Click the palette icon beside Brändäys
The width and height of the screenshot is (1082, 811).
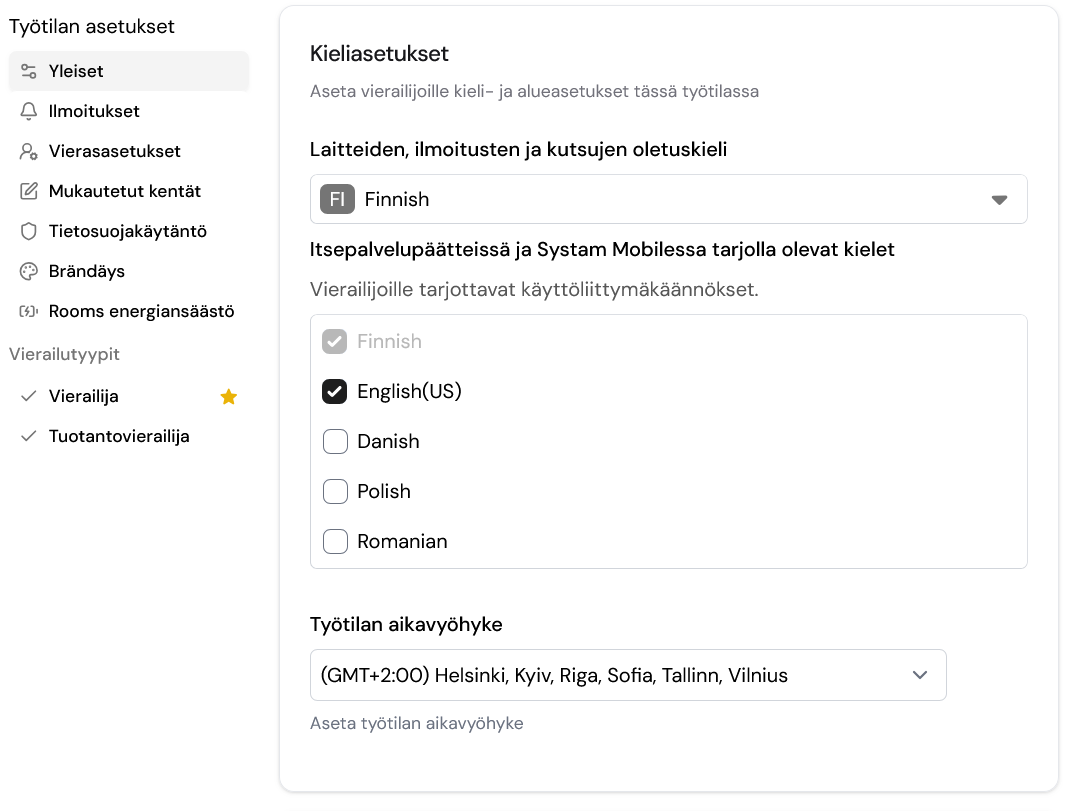[x=29, y=271]
